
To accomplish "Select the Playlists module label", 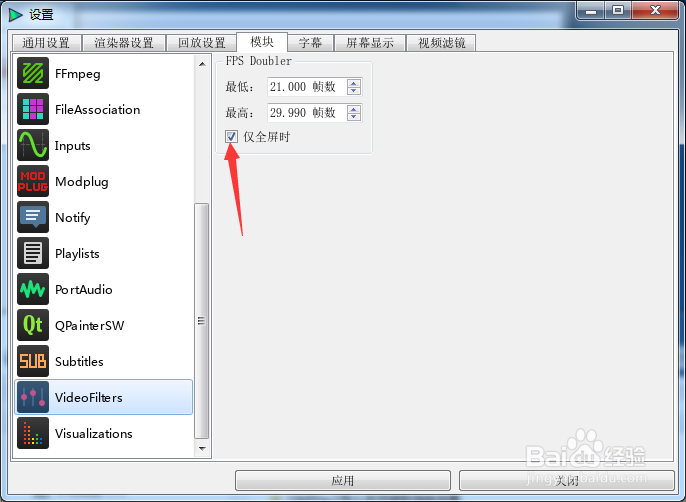I will click(77, 254).
